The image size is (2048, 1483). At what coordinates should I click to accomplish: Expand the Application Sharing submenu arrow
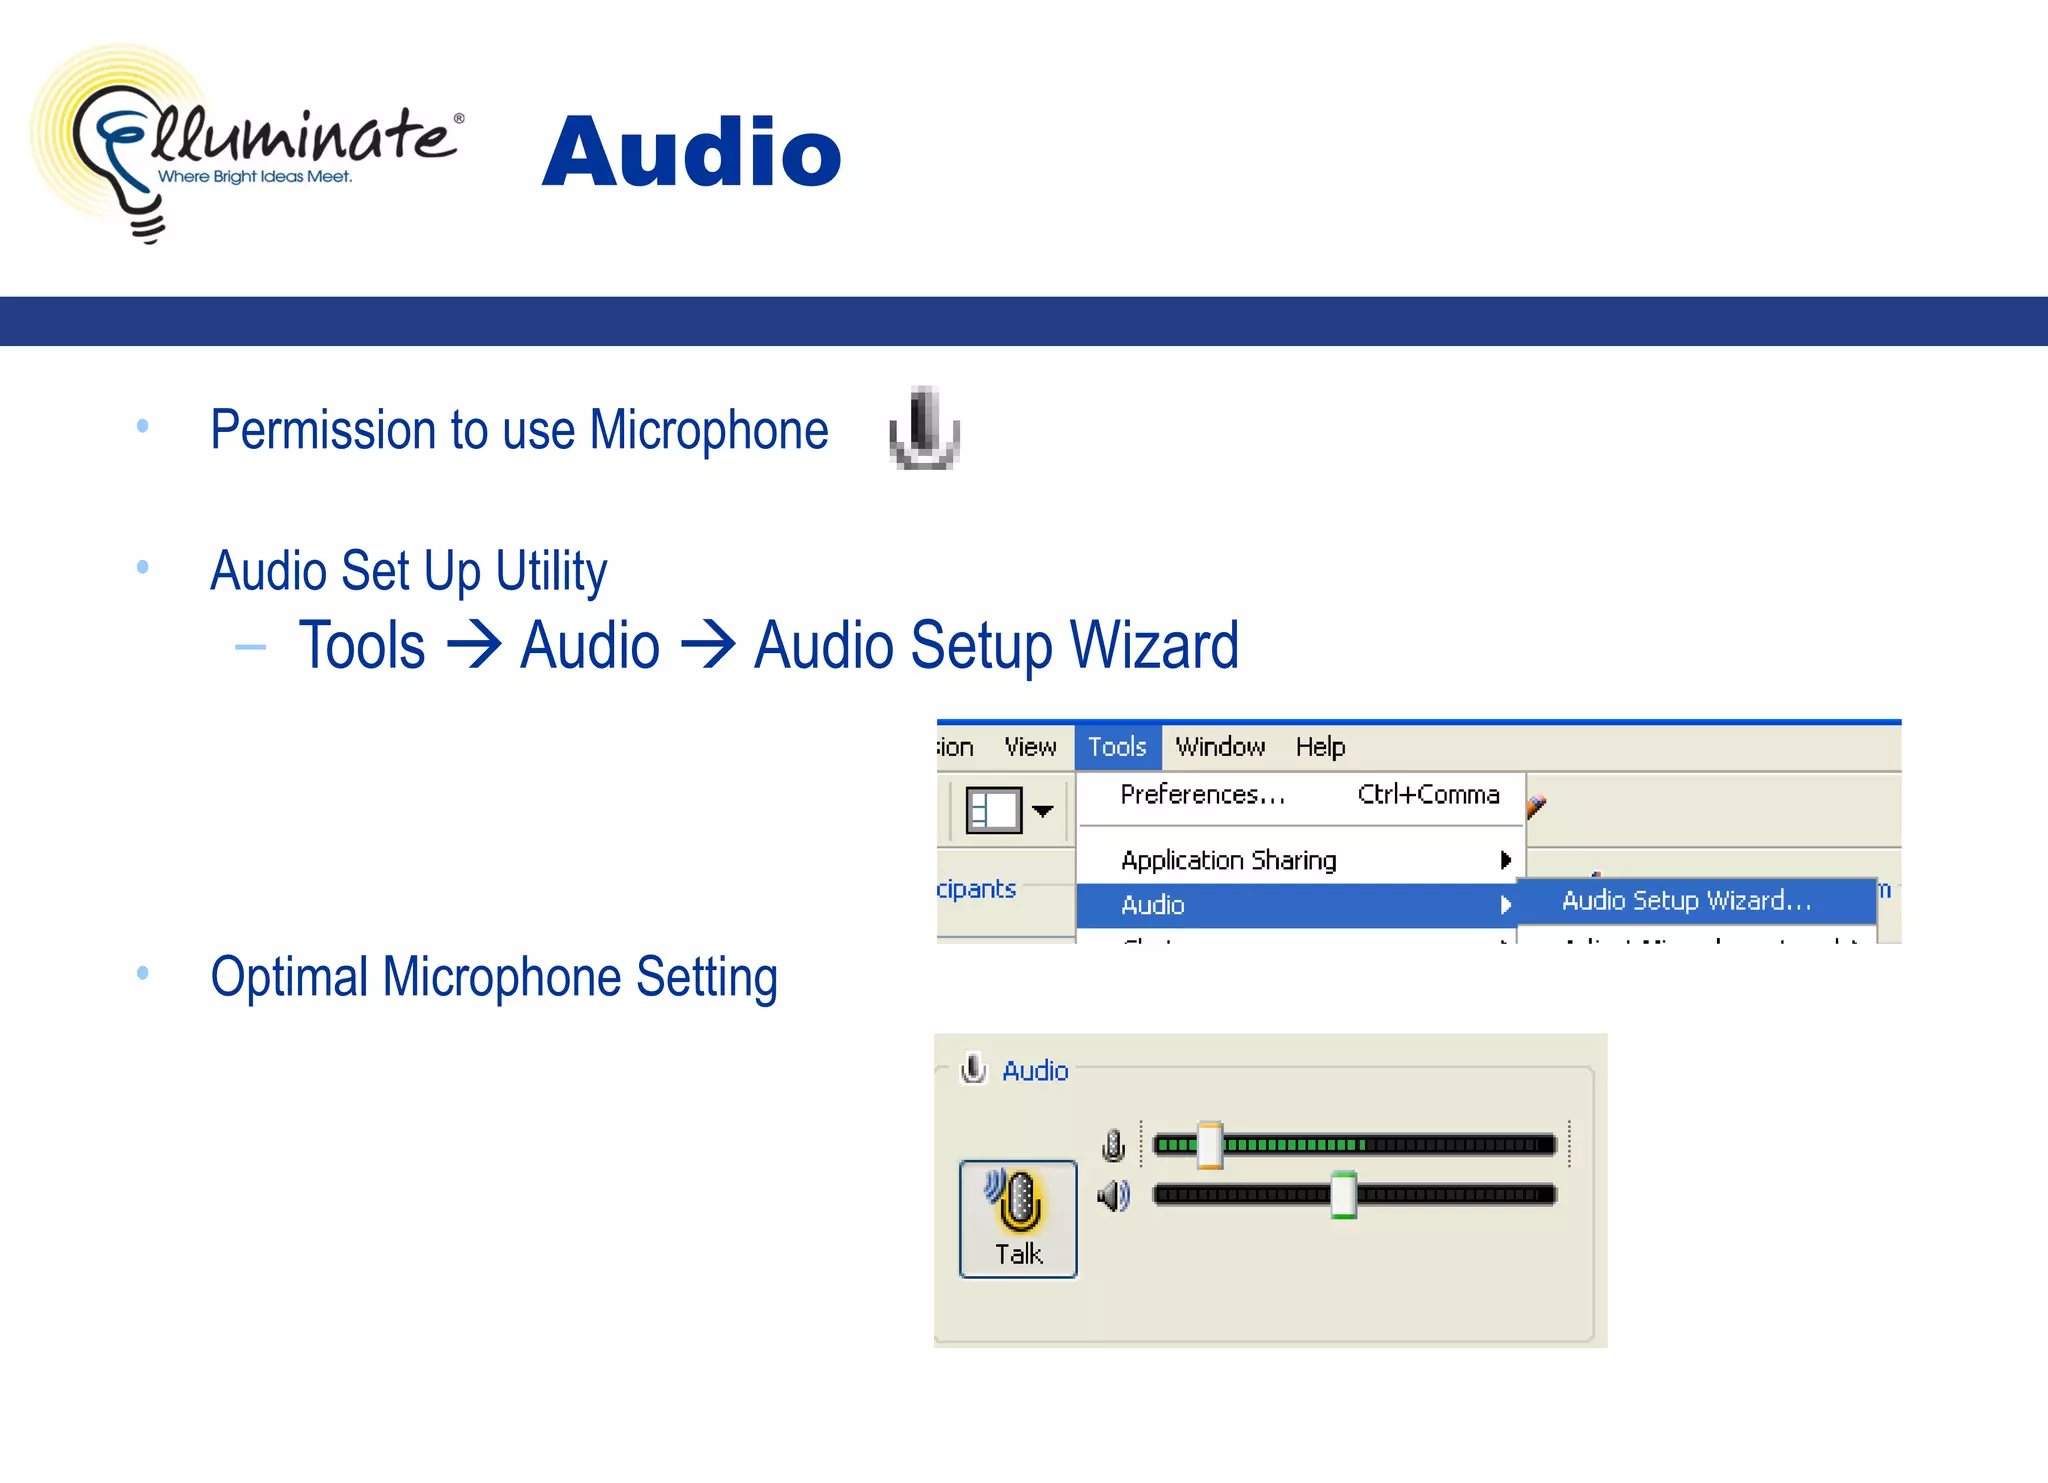[x=1505, y=860]
